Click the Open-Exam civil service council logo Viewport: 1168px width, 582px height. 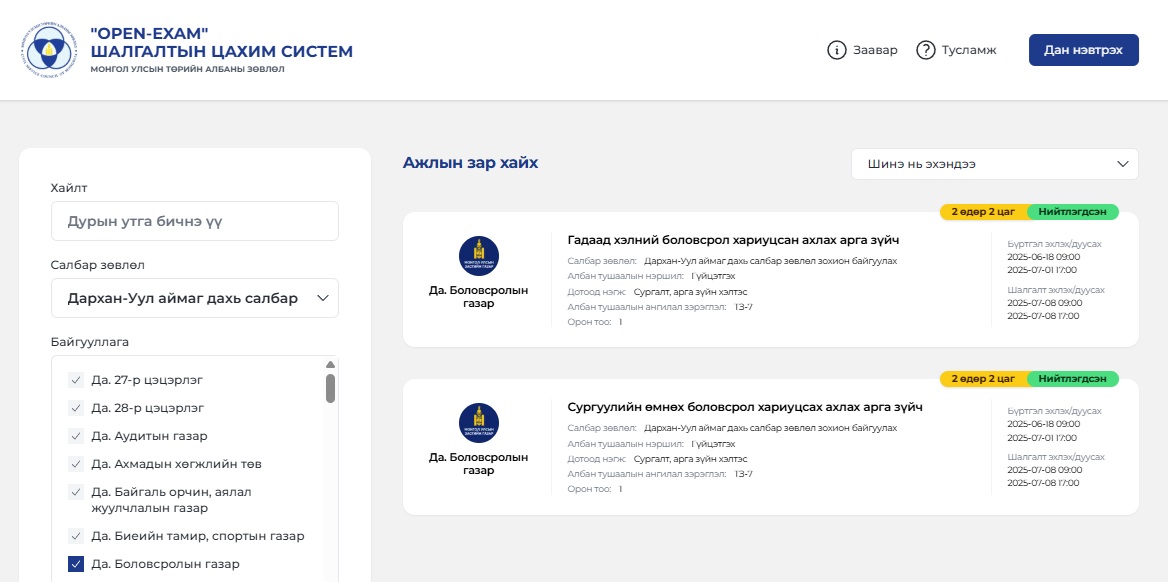(x=48, y=50)
